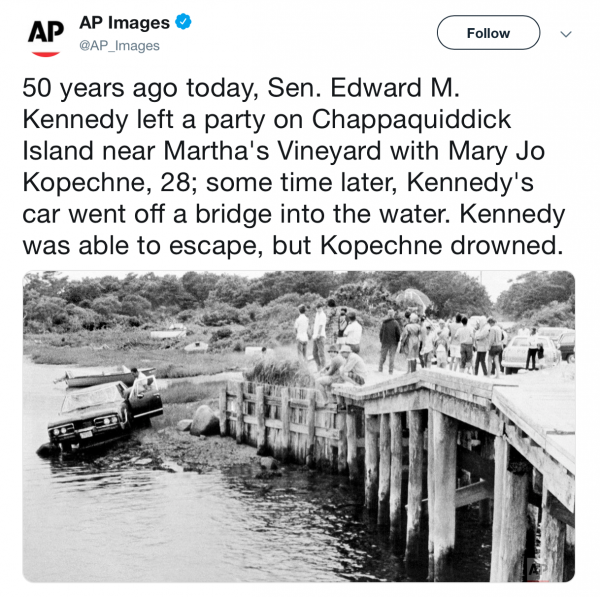Image resolution: width=600 pixels, height=597 pixels.
Task: Open the Chappaquiddick bridge photo
Action: 299,426
